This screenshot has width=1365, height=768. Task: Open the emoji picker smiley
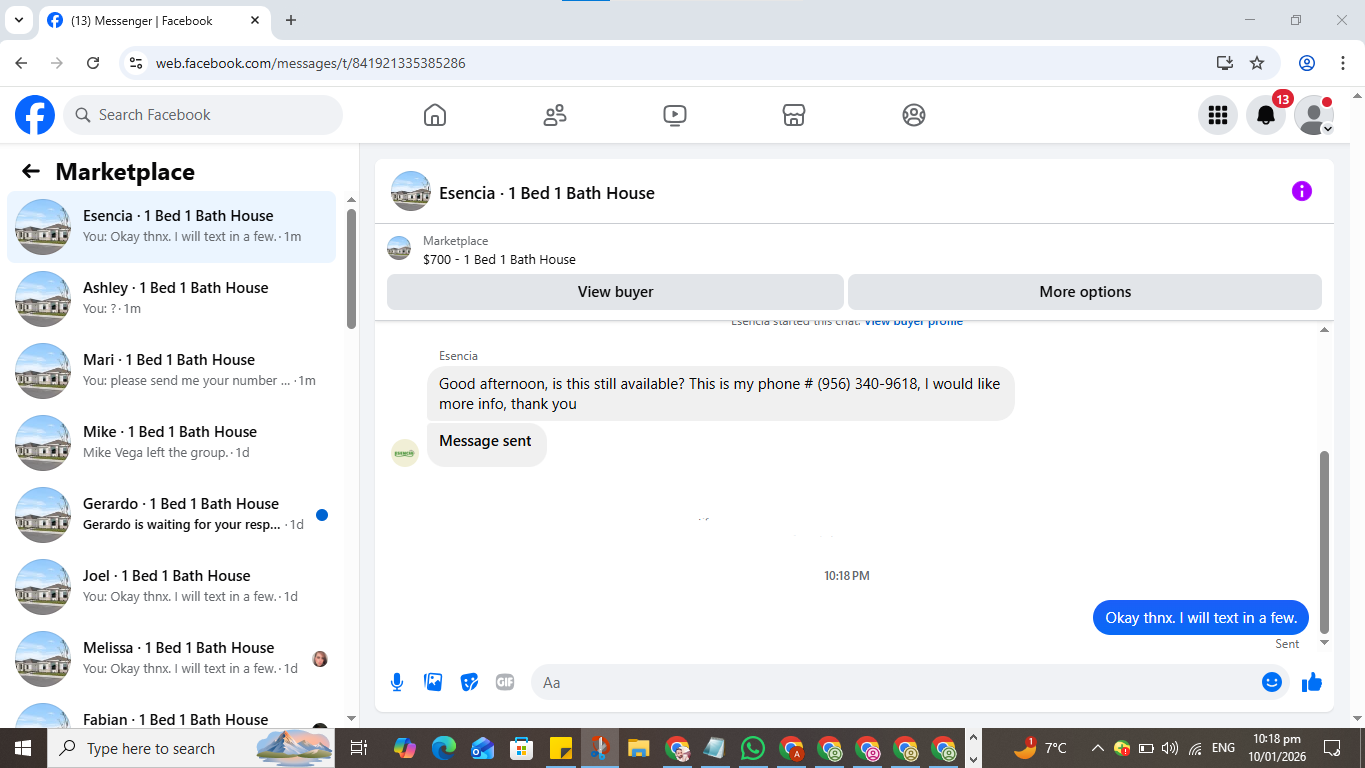click(1272, 682)
